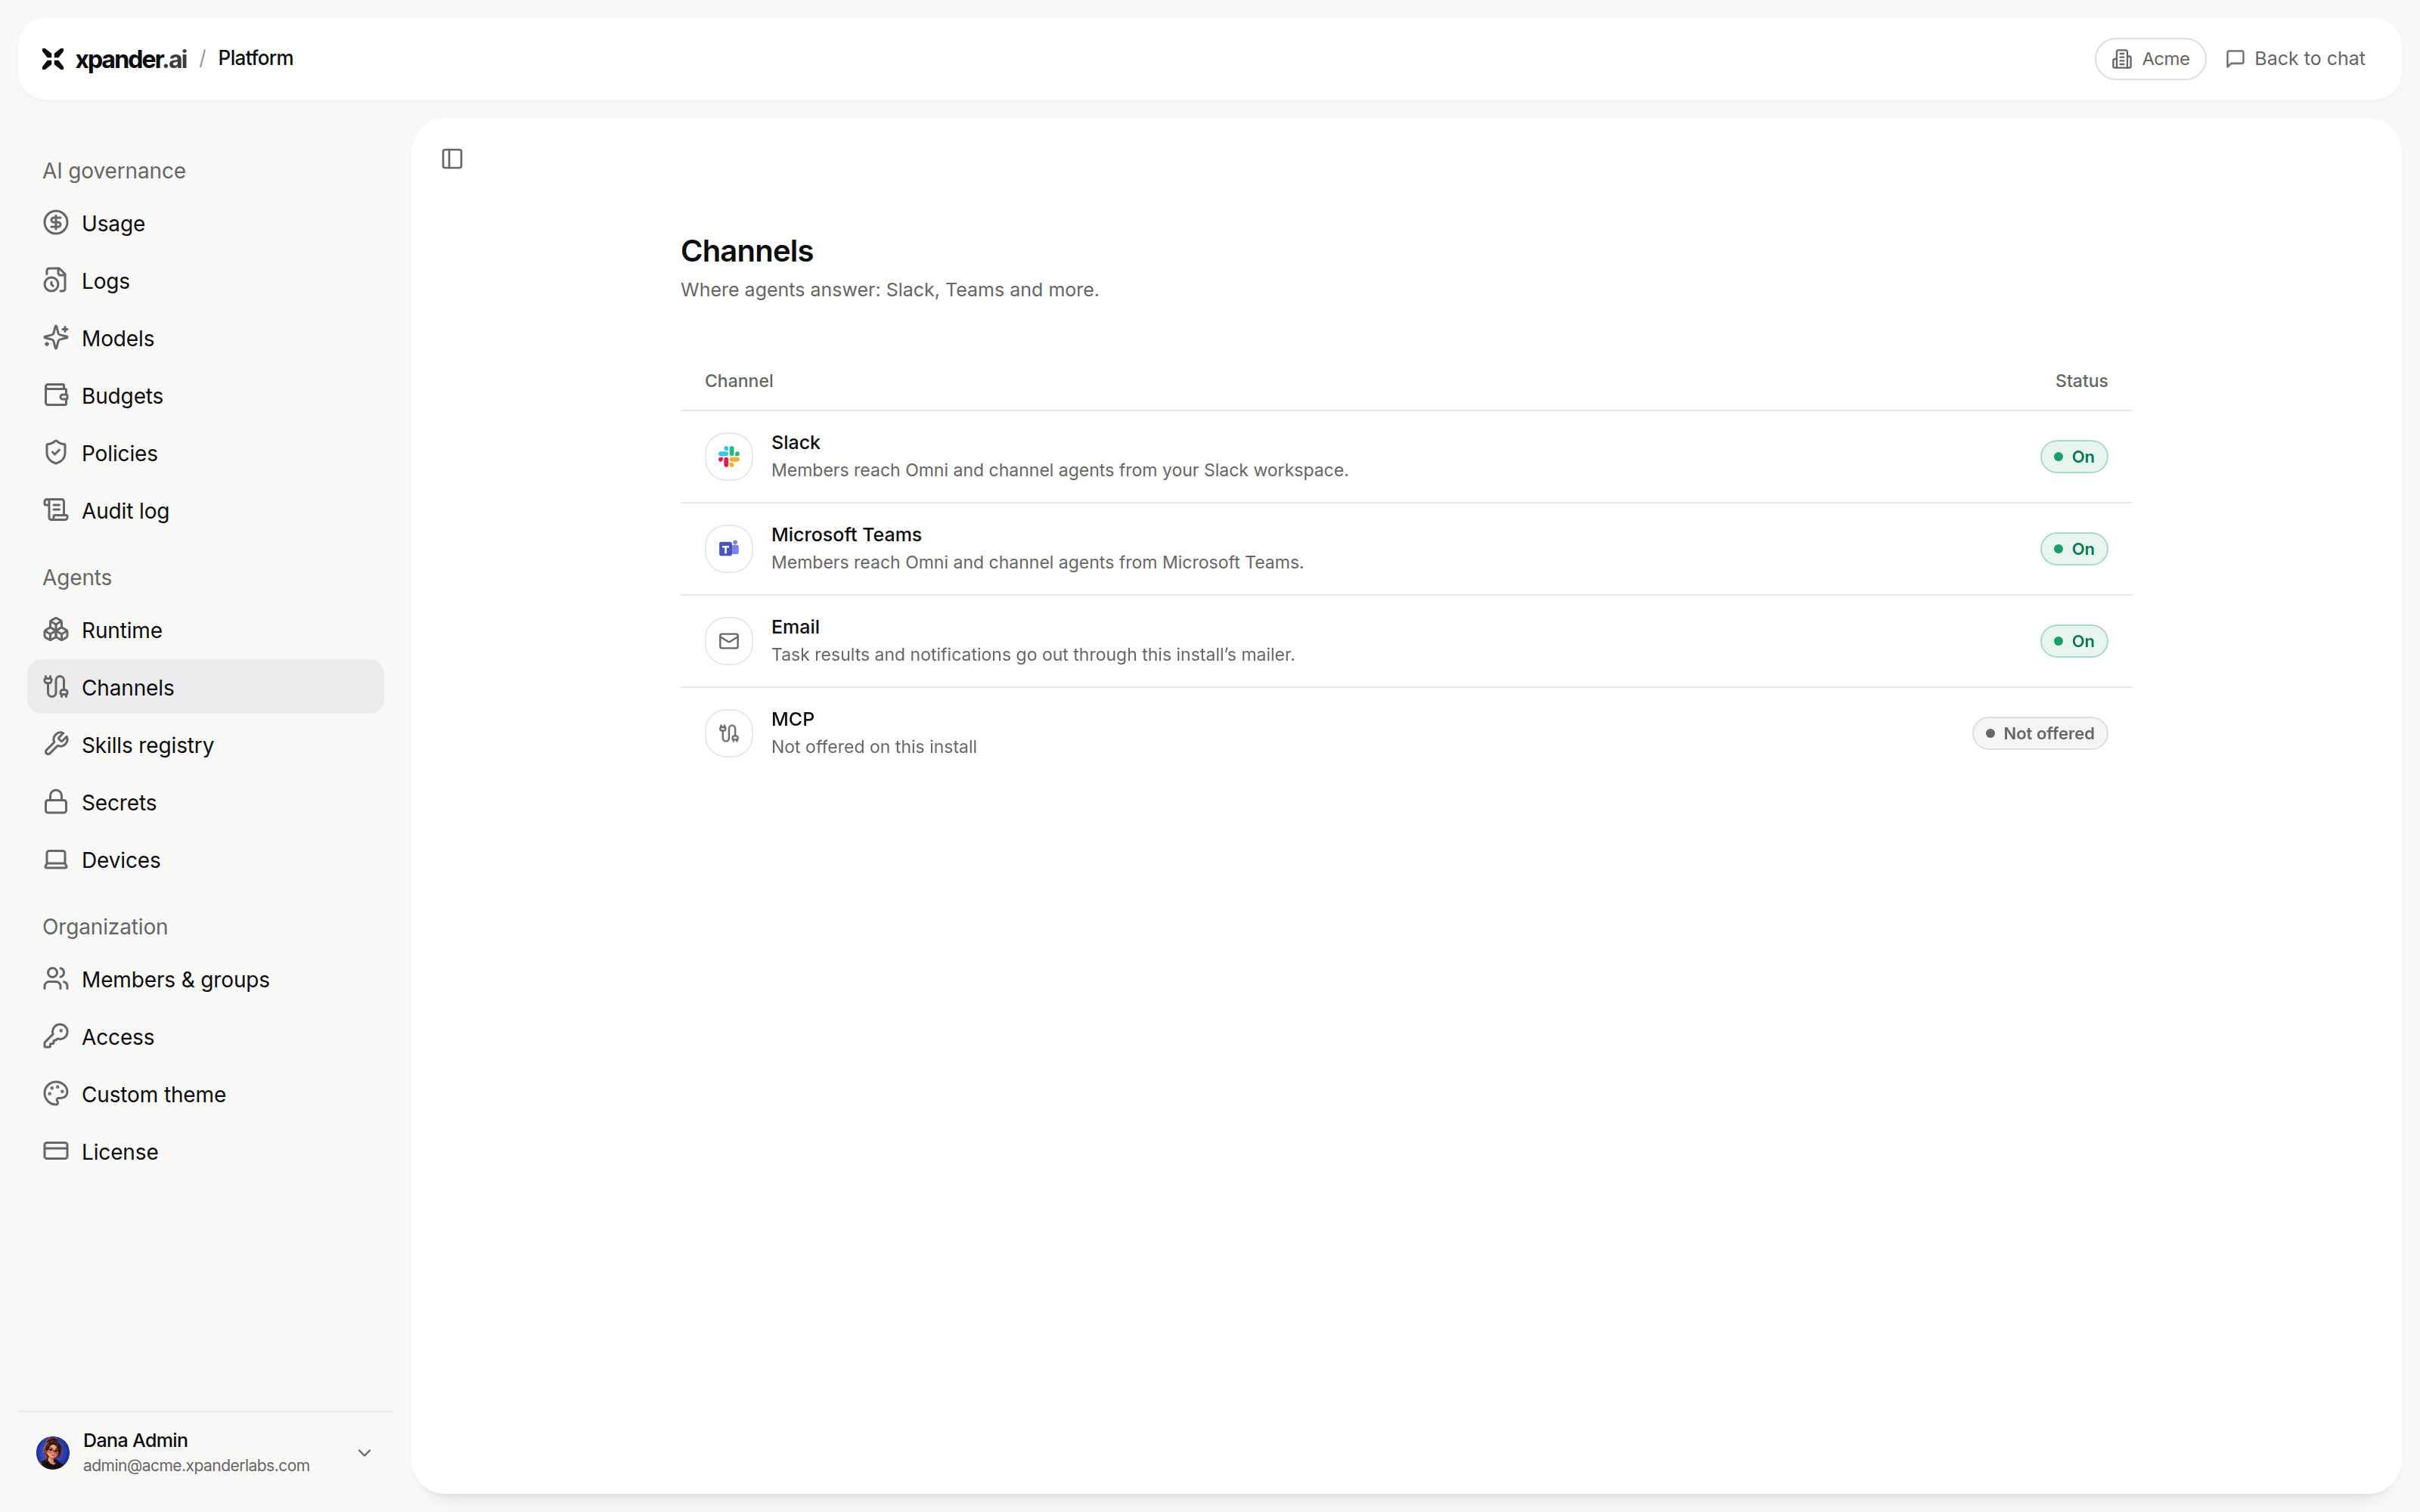
Task: Open the Acme organization switcher
Action: pyautogui.click(x=2150, y=59)
